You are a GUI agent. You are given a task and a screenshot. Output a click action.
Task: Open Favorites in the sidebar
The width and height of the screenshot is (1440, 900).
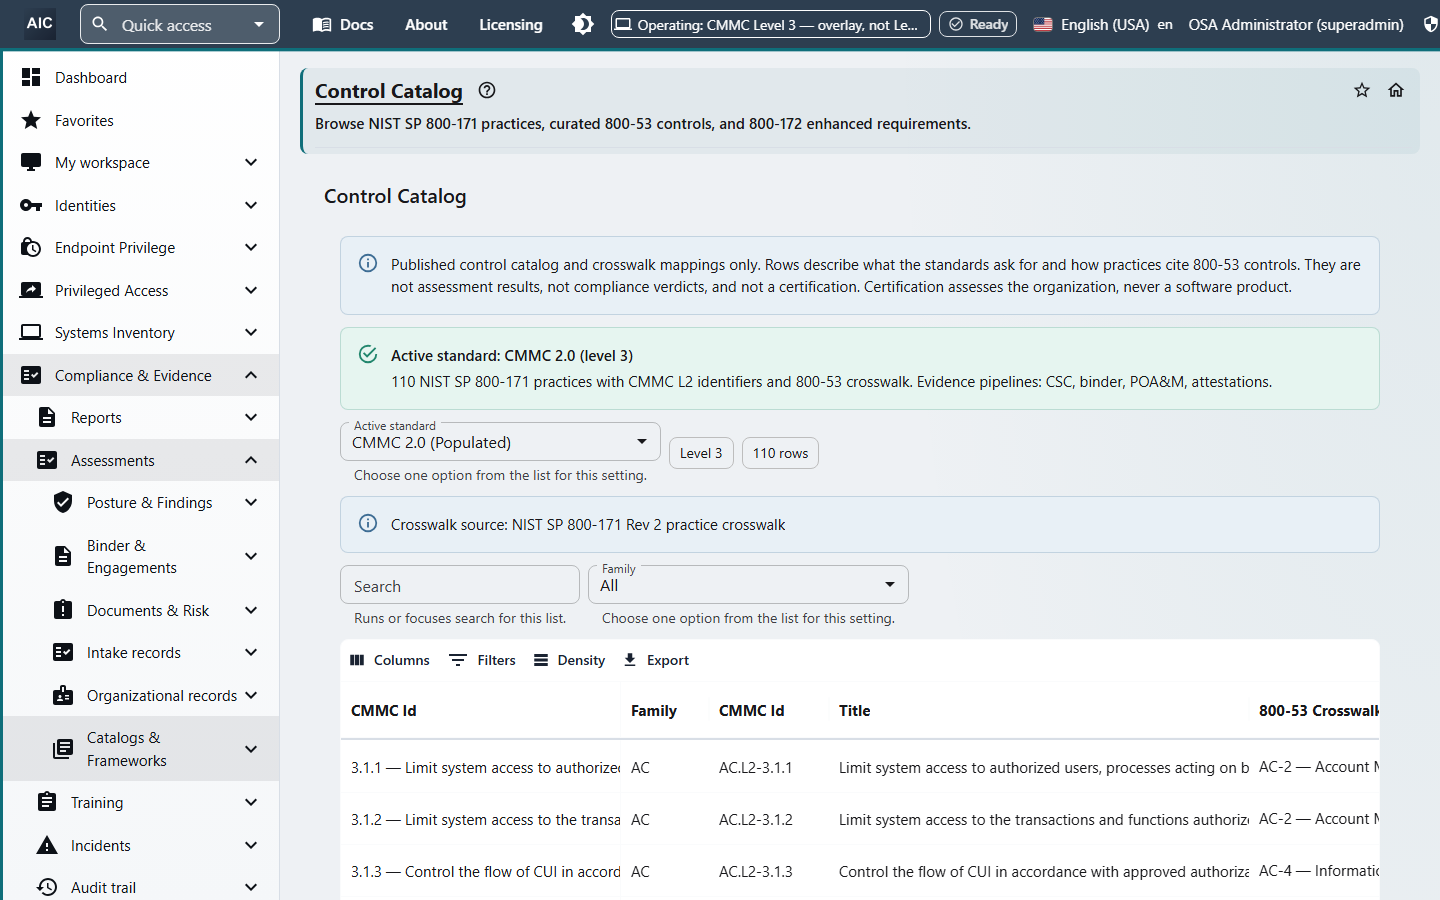click(x=140, y=120)
